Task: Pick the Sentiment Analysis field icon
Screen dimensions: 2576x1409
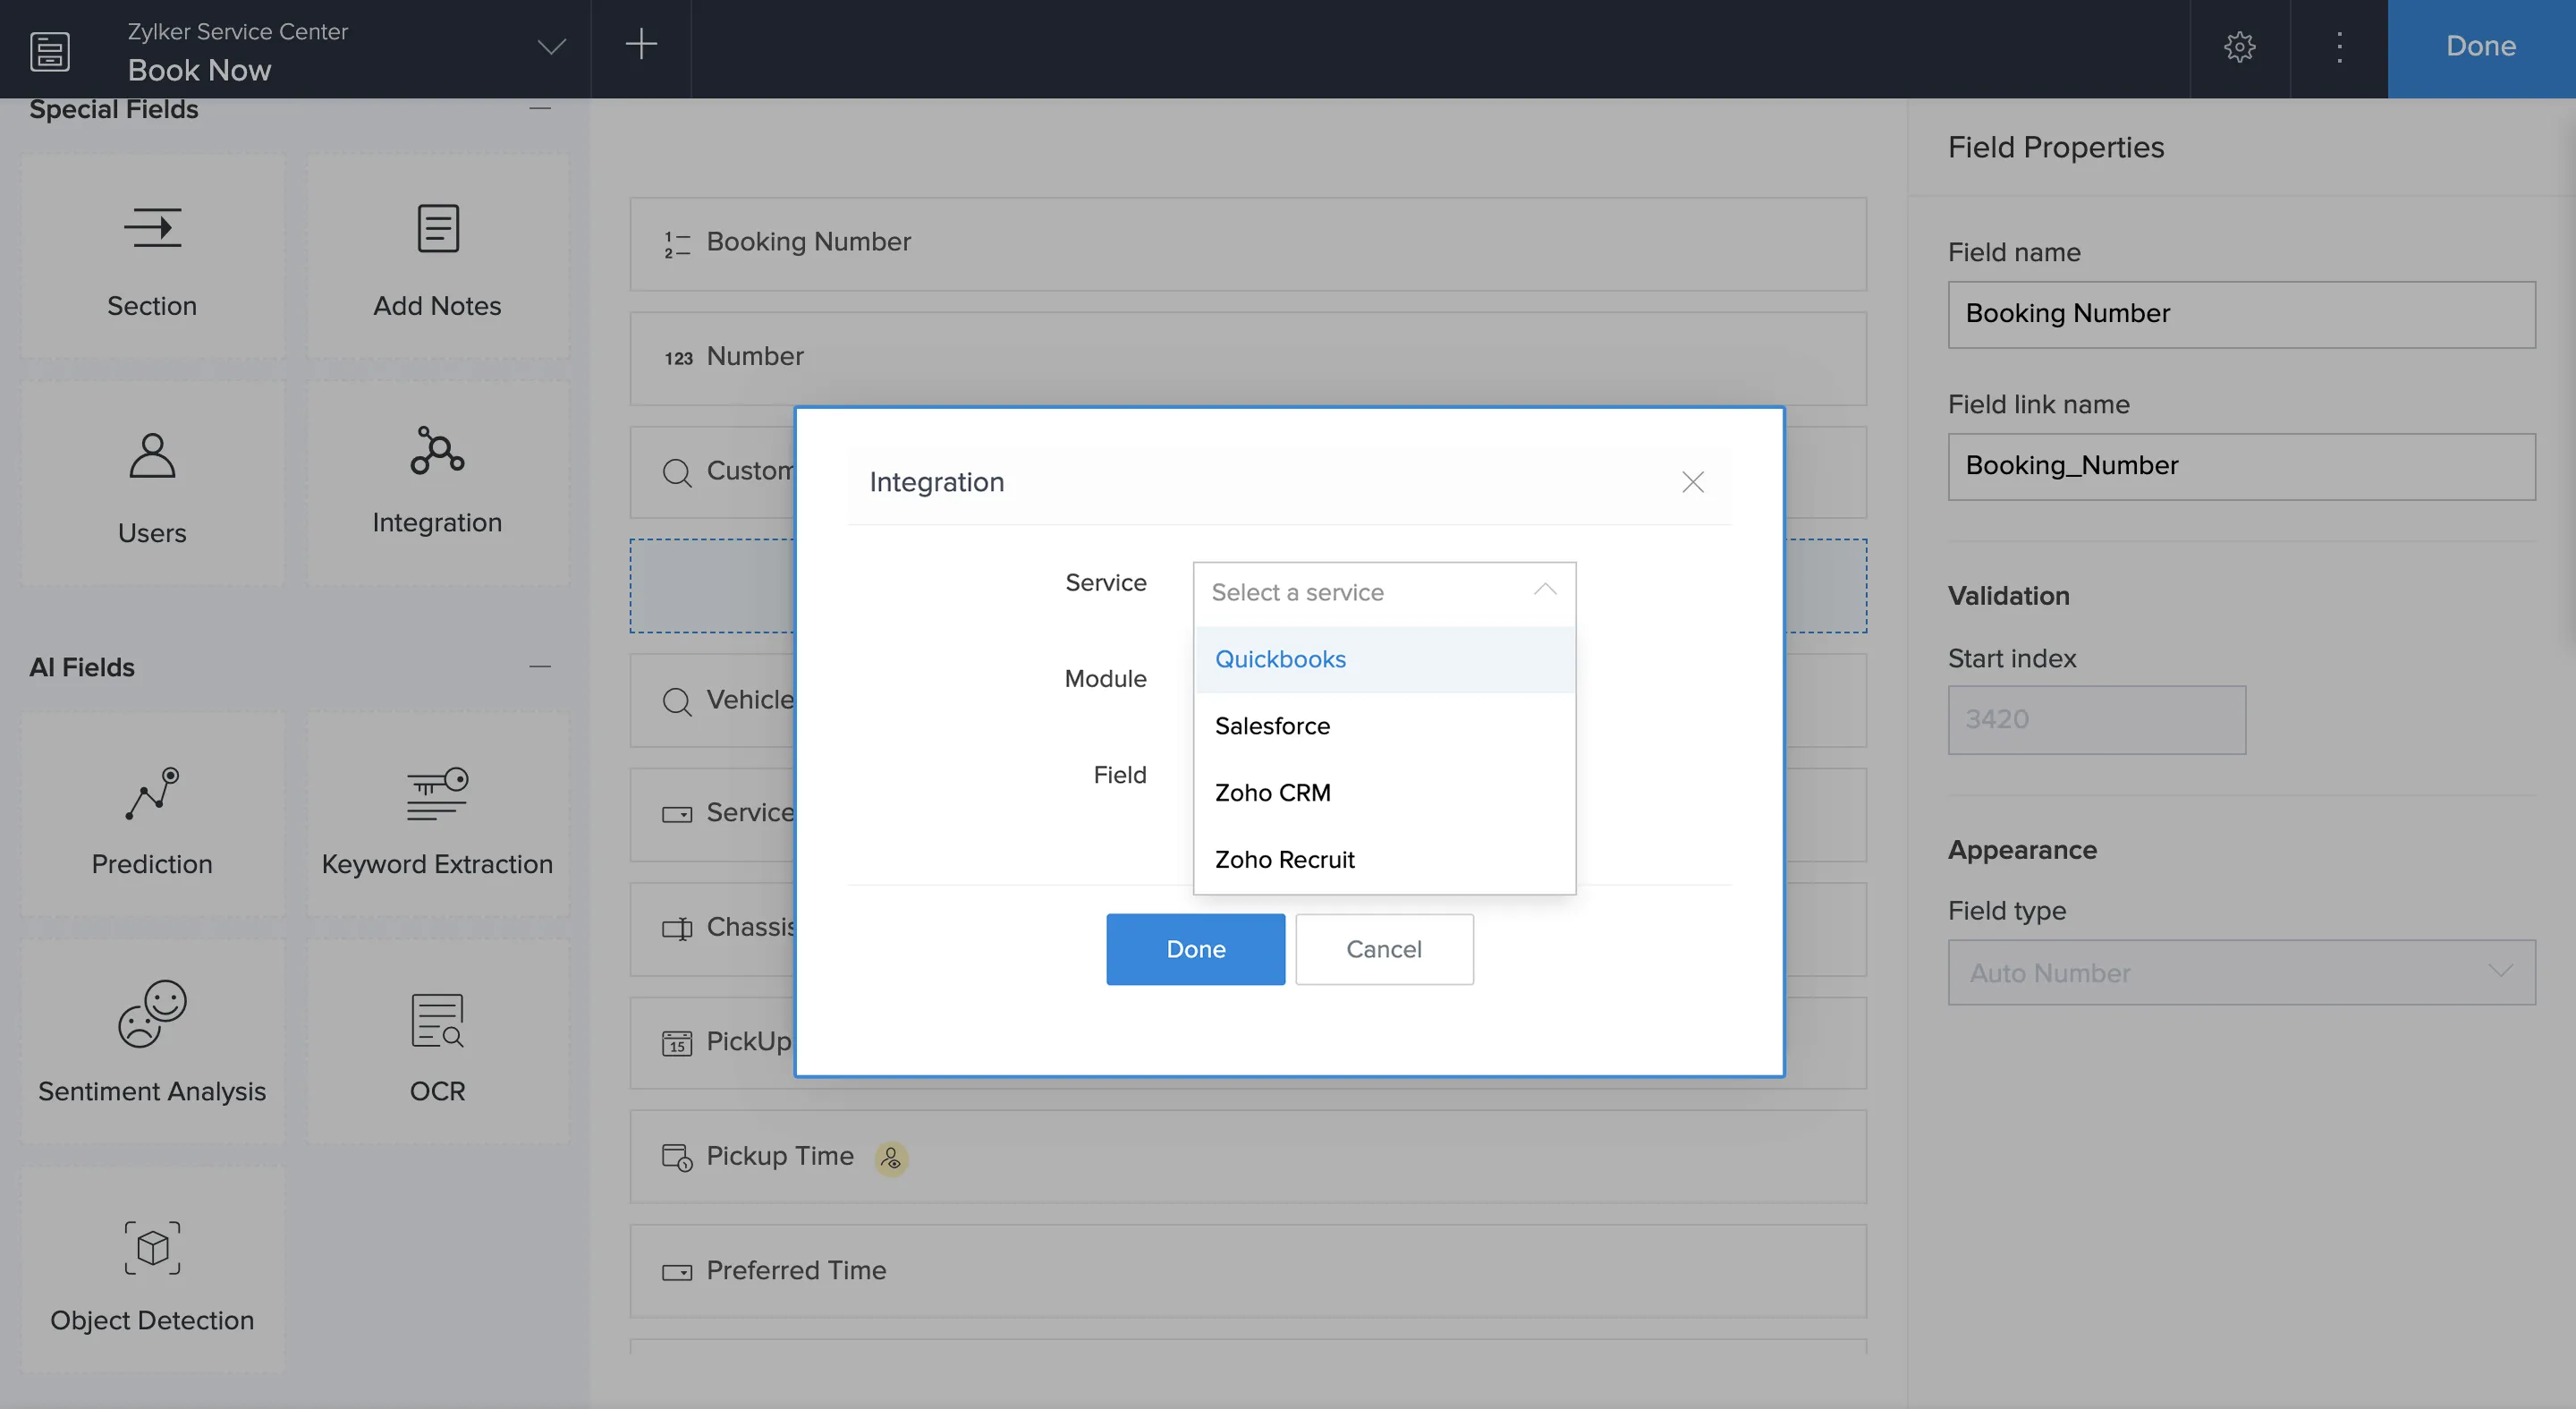Action: [x=152, y=1014]
